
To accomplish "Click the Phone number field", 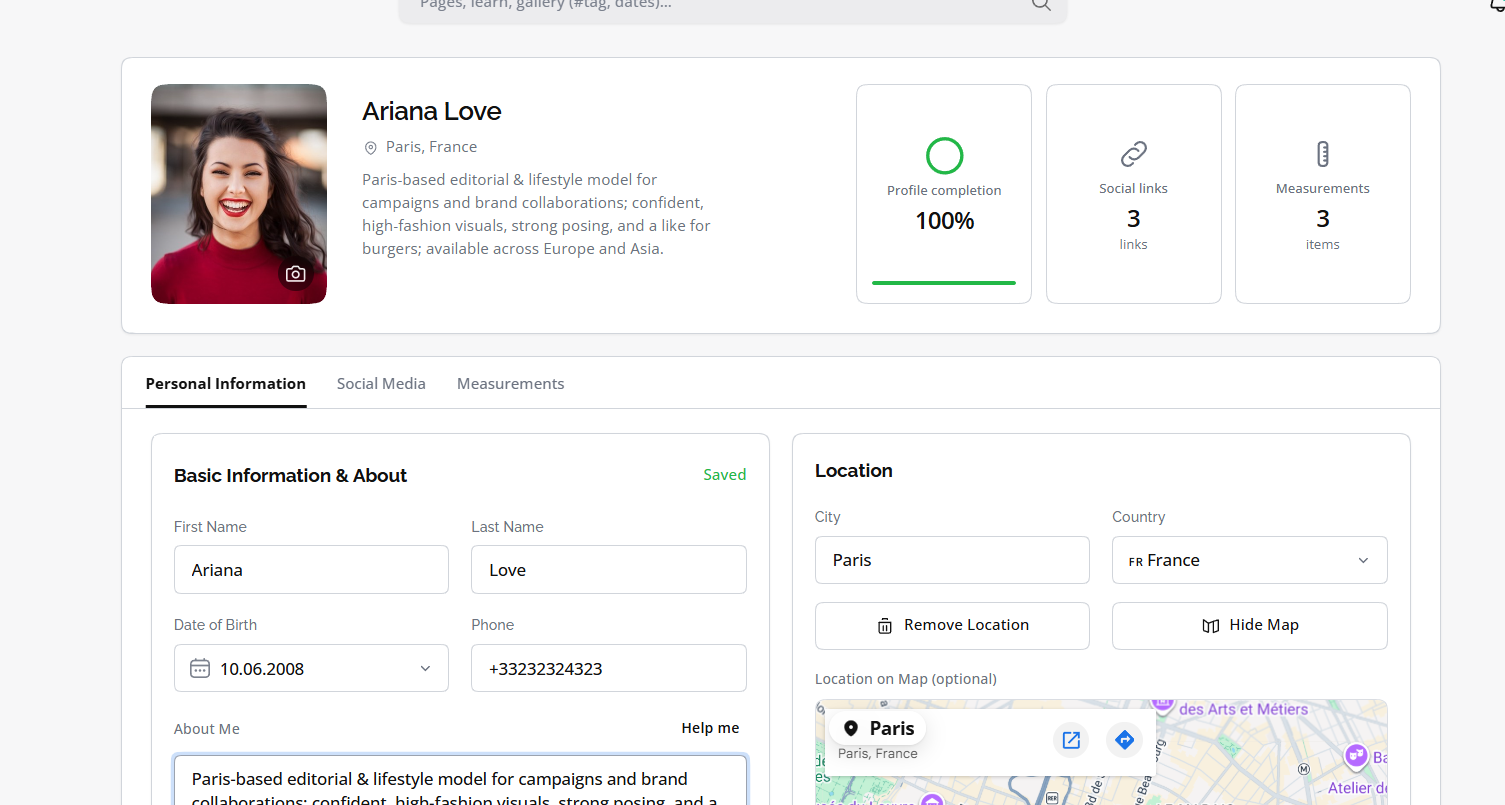I will coord(608,668).
